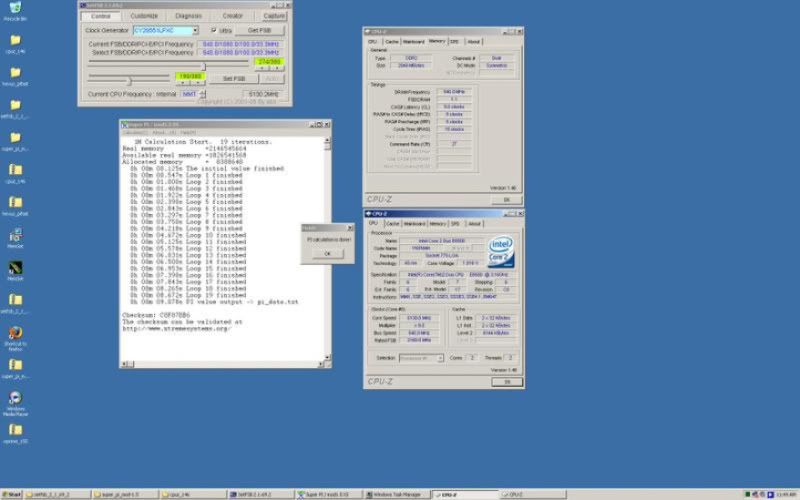The height and width of the screenshot is (500, 800).
Task: Click the Select FSB/DDR/PCI-E/PCI Frequency value field
Action: (240, 53)
